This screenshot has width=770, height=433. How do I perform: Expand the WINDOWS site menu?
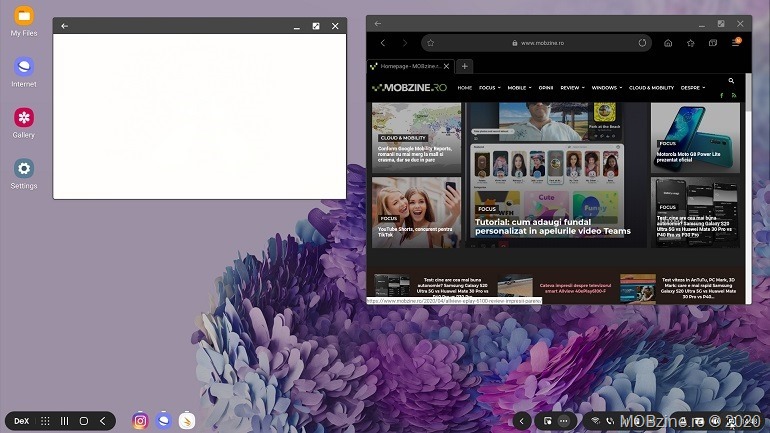tap(606, 88)
